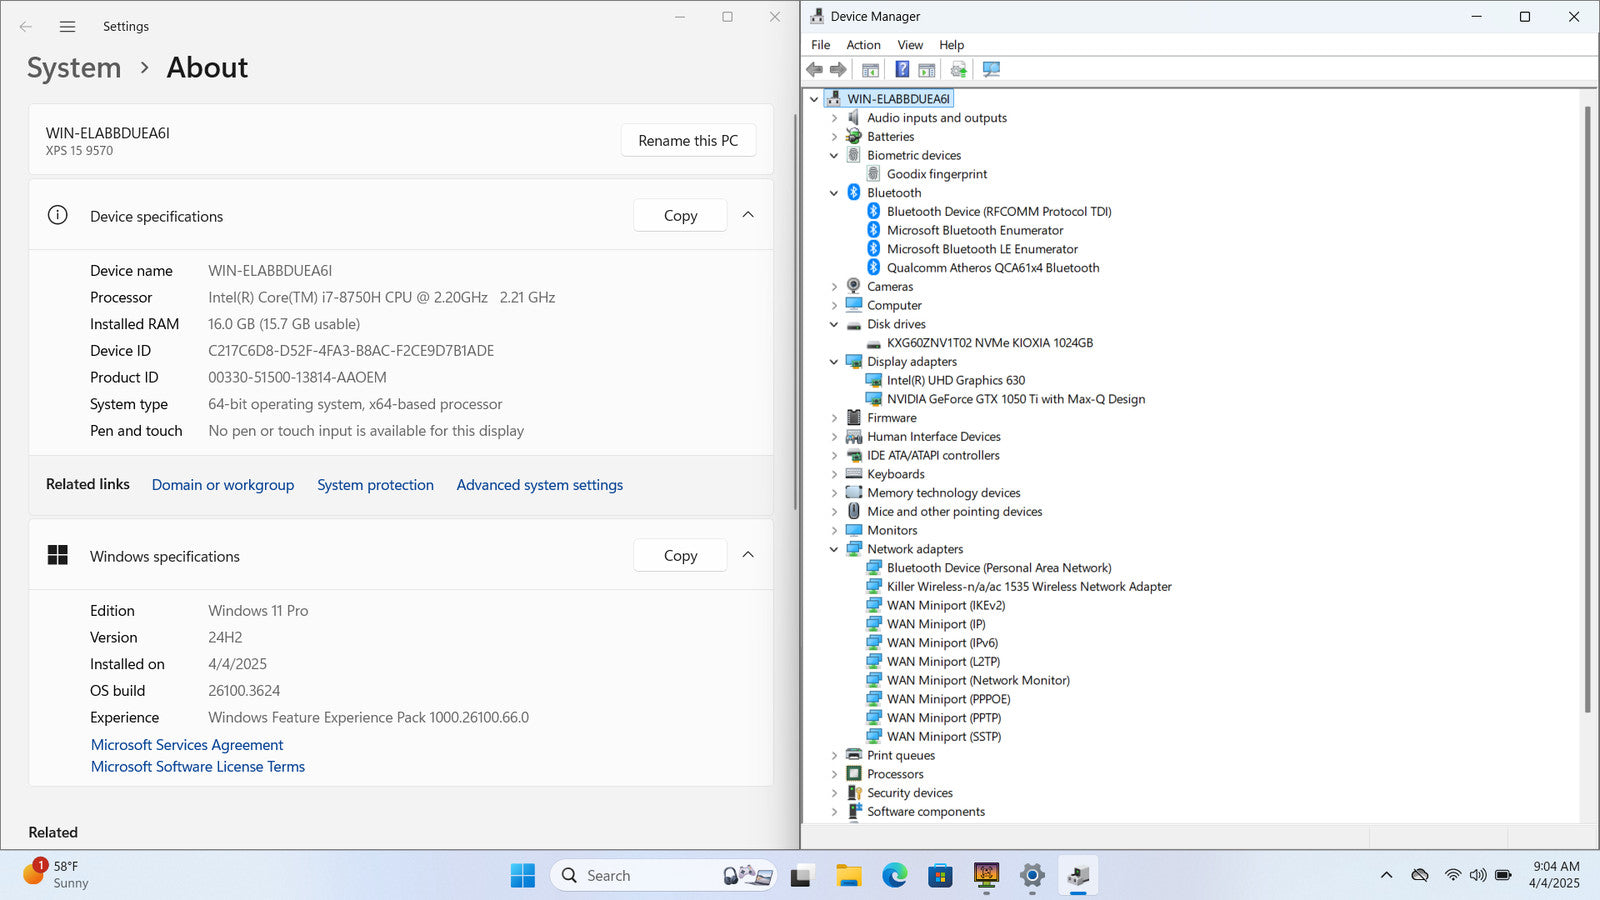Collapse the WIN-ELABBDUEA6I root node
The height and width of the screenshot is (900, 1600).
point(814,99)
